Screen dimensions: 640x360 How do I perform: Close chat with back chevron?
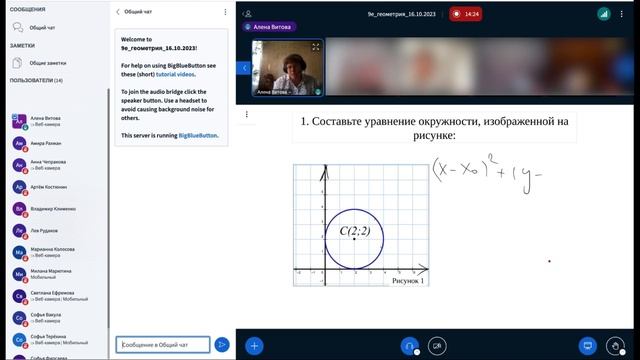(118, 12)
